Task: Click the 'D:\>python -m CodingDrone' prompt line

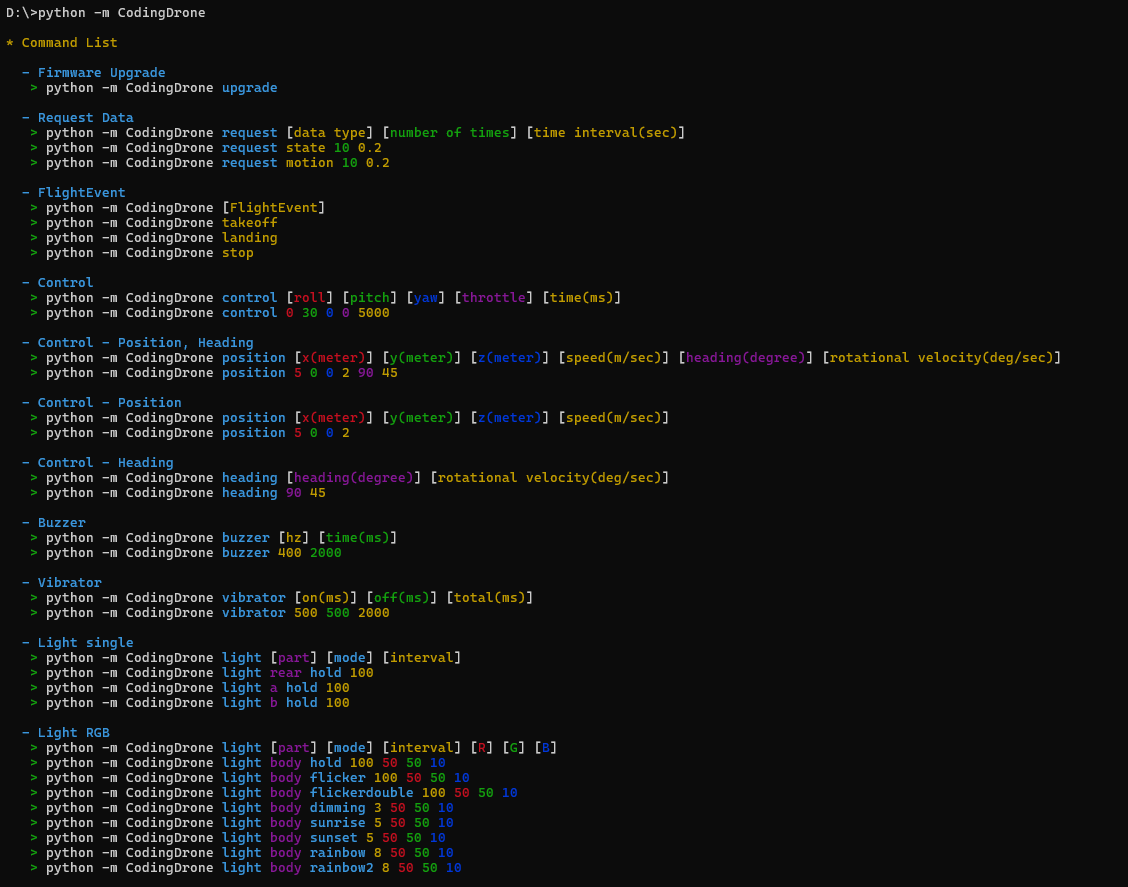Action: point(106,13)
